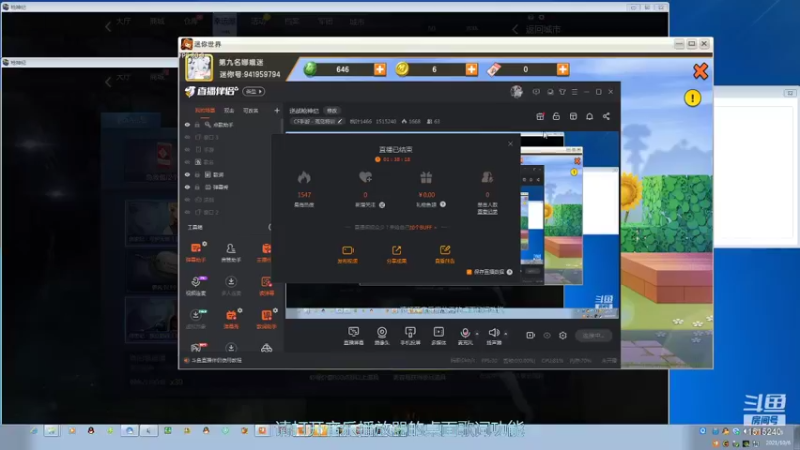The height and width of the screenshot is (450, 800).
Task: Toggle eye of '窗口 2' source row
Action: click(x=187, y=212)
